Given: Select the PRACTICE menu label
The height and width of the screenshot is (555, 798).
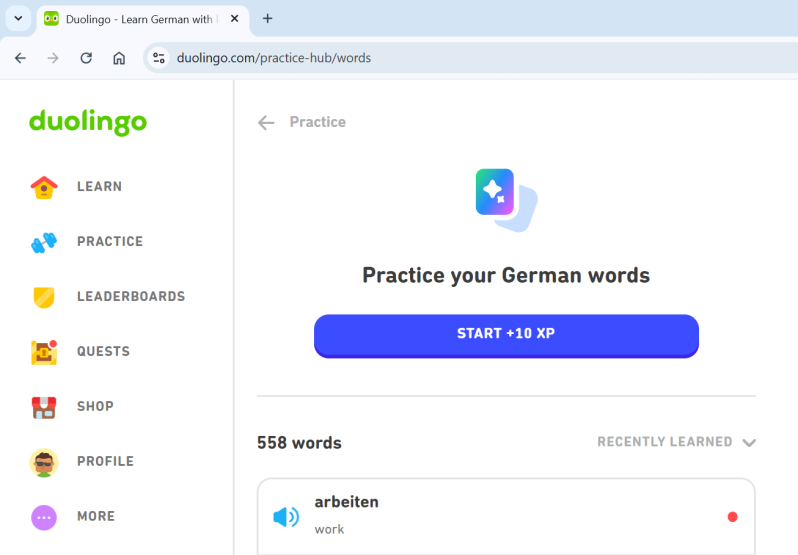Looking at the screenshot, I should pos(110,242).
